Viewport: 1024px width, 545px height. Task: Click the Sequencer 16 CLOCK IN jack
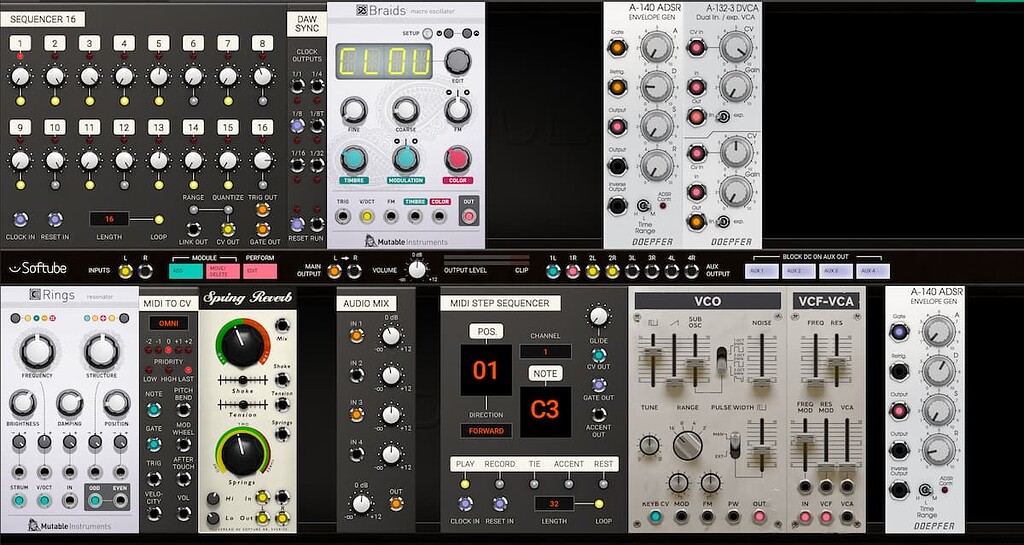[x=20, y=219]
